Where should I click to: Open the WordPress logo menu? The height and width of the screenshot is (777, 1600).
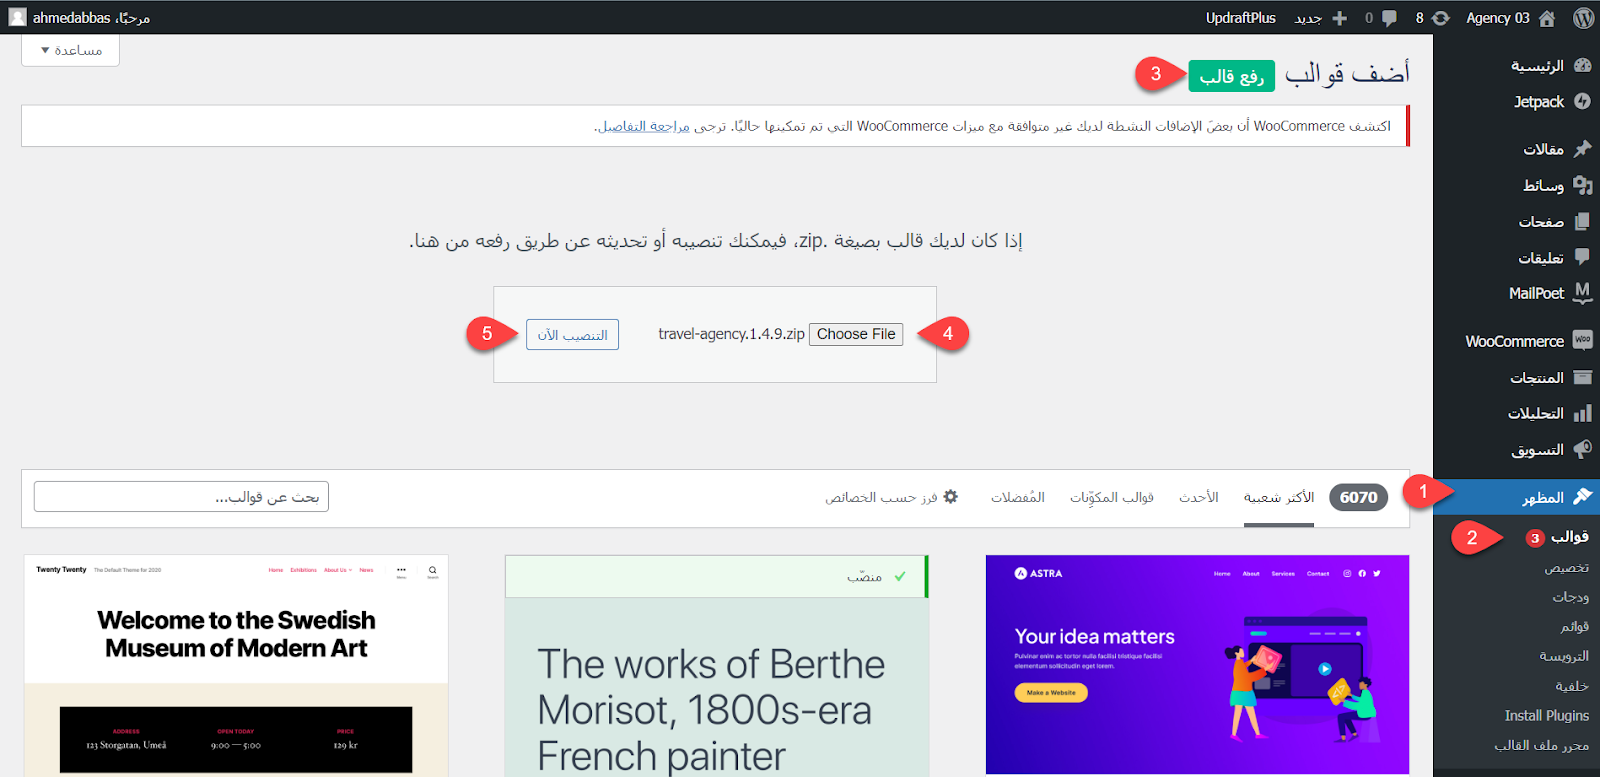[x=1583, y=18]
